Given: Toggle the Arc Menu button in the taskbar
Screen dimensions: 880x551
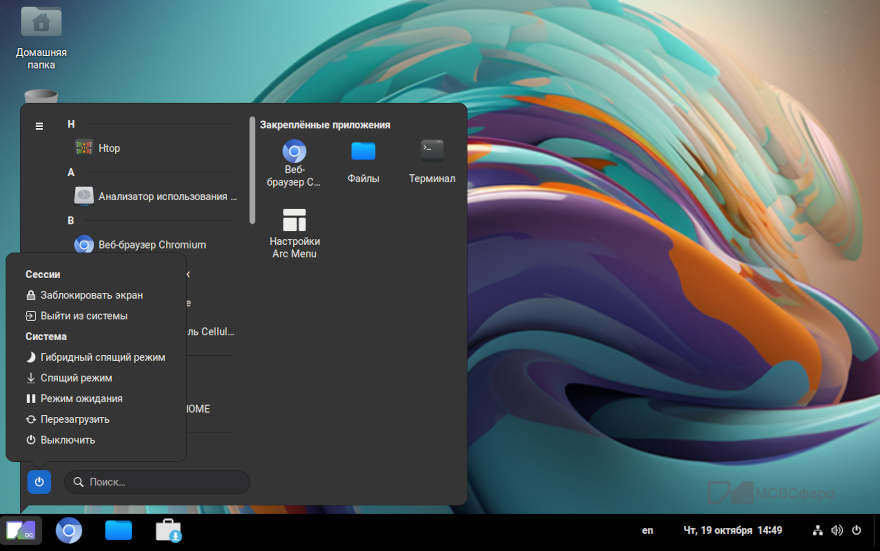Looking at the screenshot, I should click(x=21, y=531).
